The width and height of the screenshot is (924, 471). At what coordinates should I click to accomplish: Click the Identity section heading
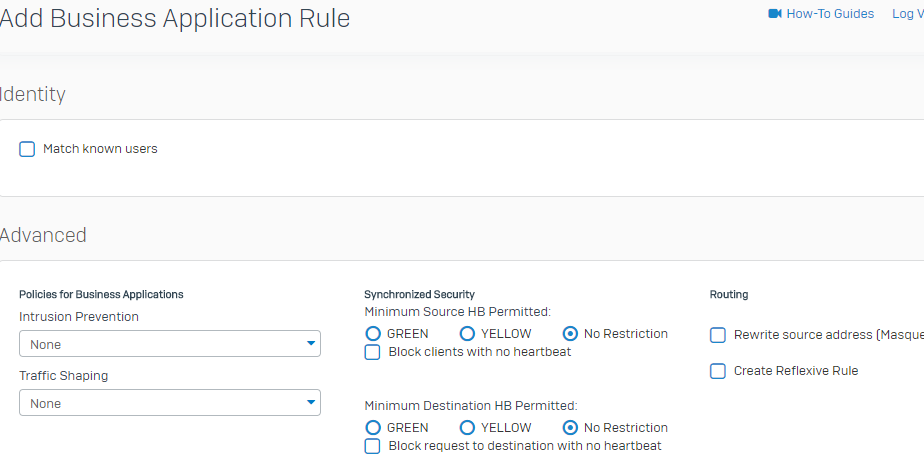32,94
